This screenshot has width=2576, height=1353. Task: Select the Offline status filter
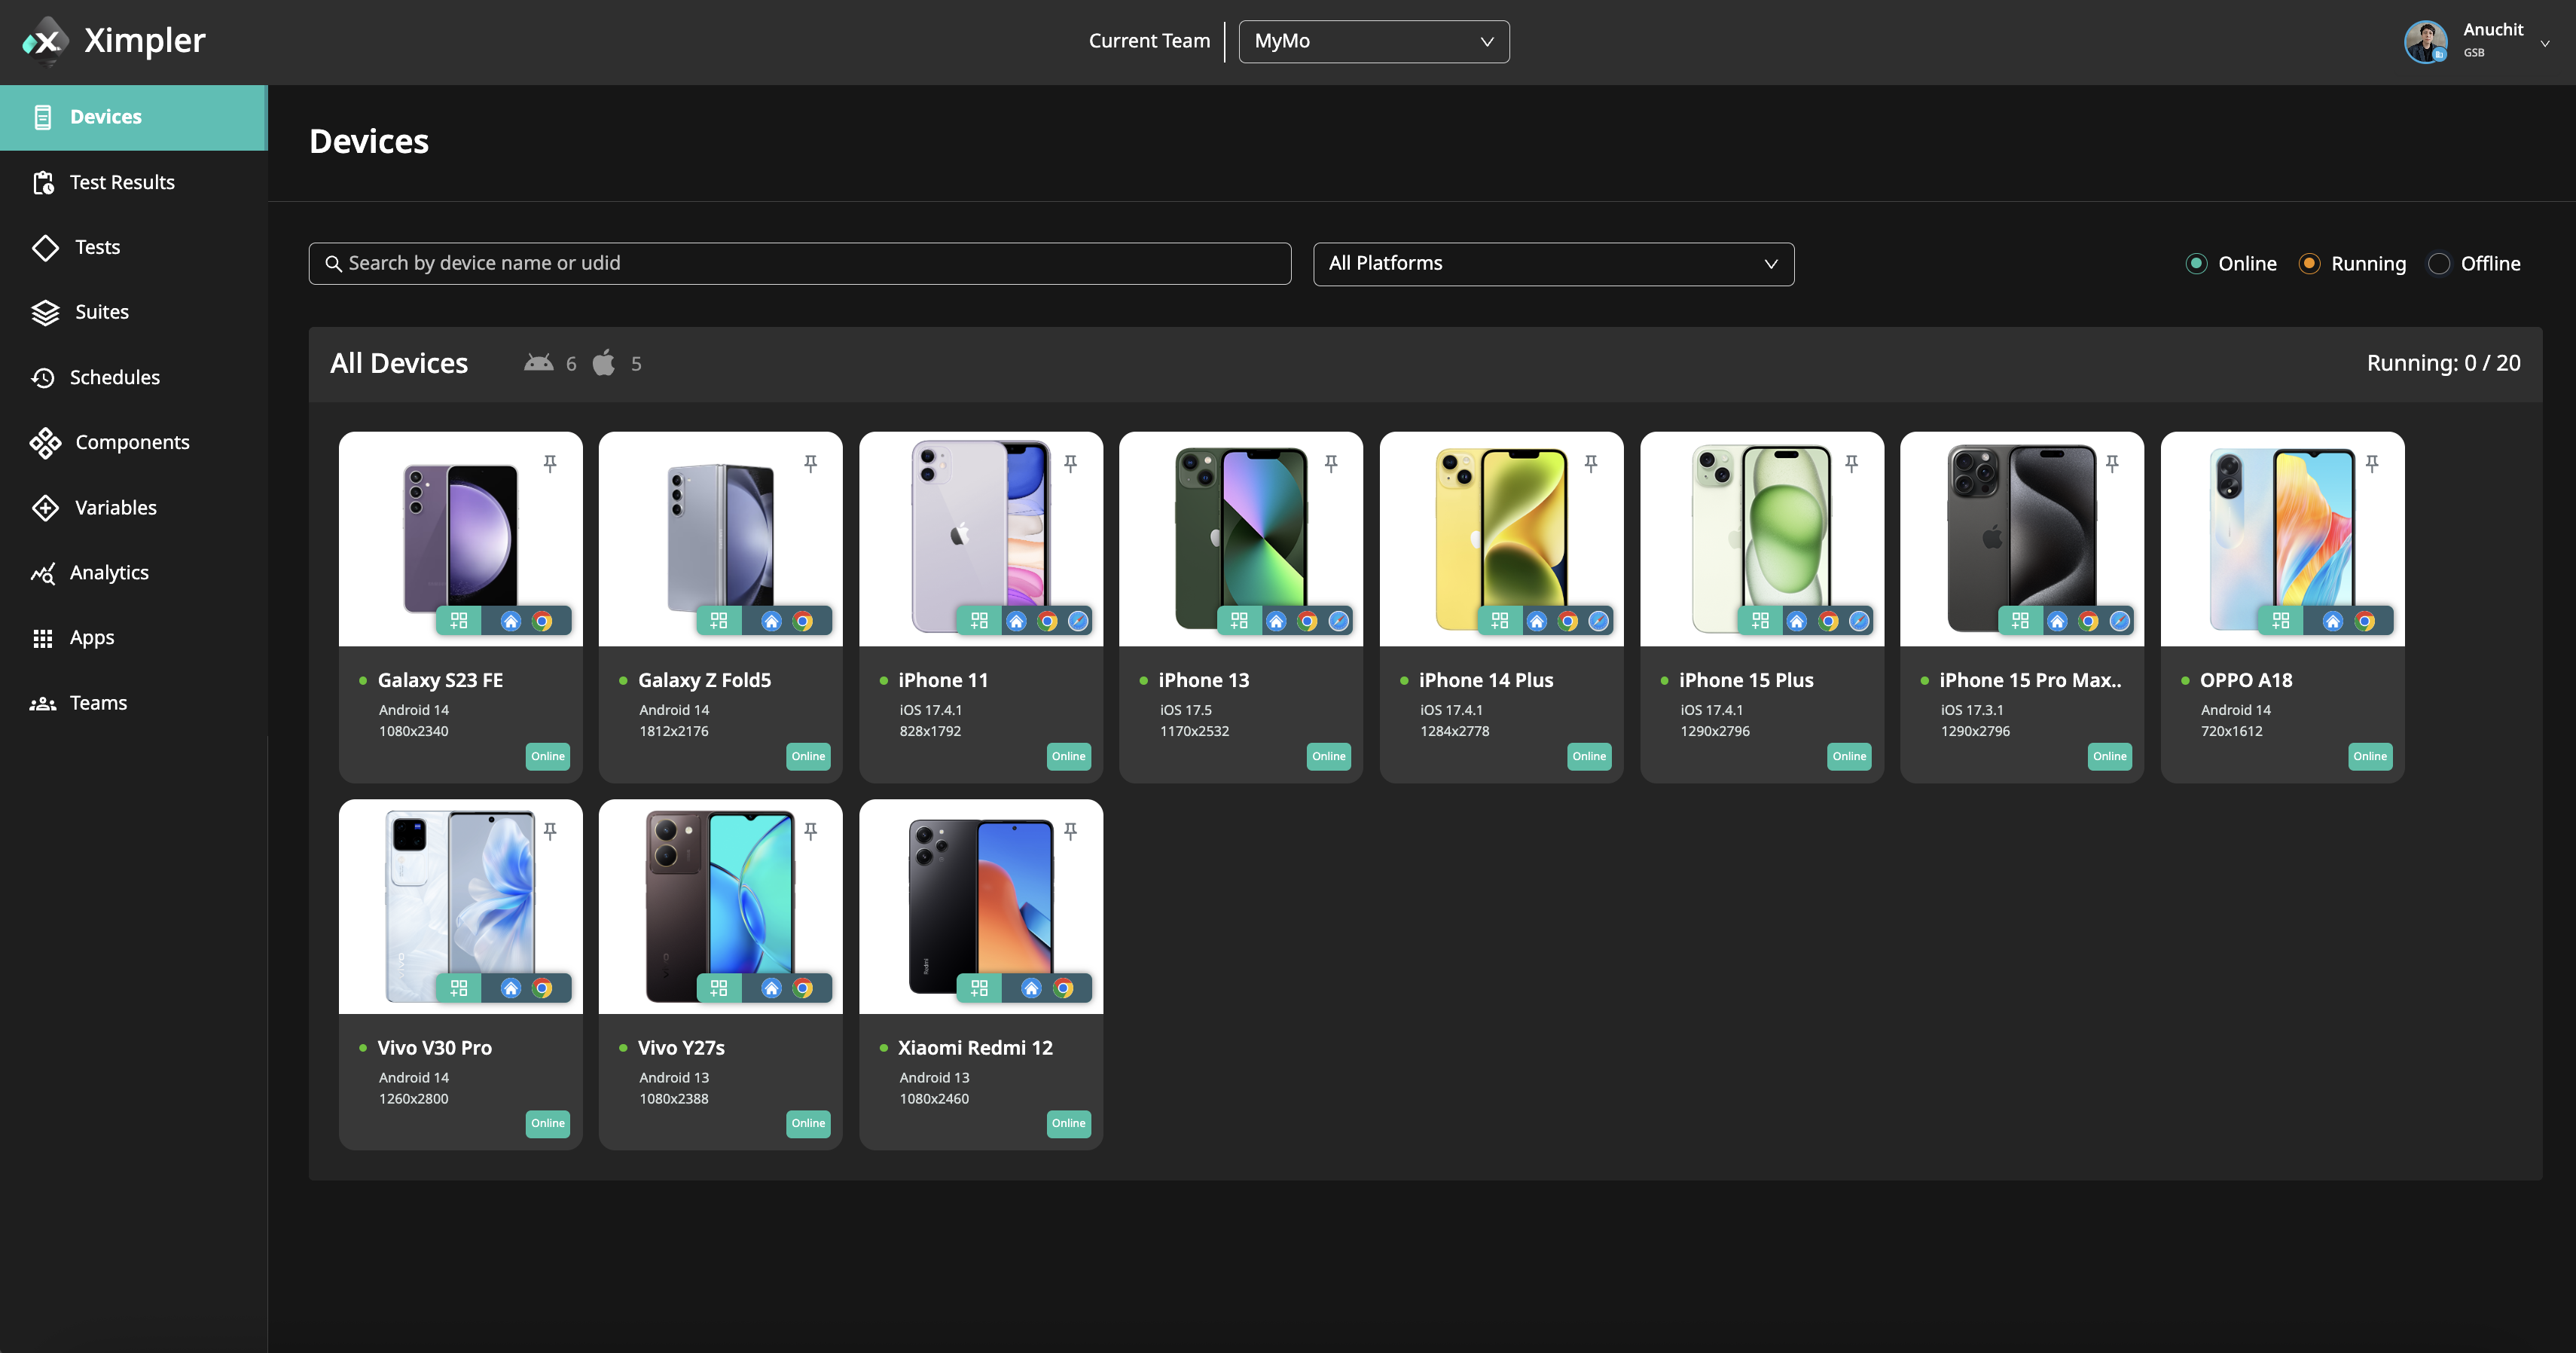point(2440,263)
